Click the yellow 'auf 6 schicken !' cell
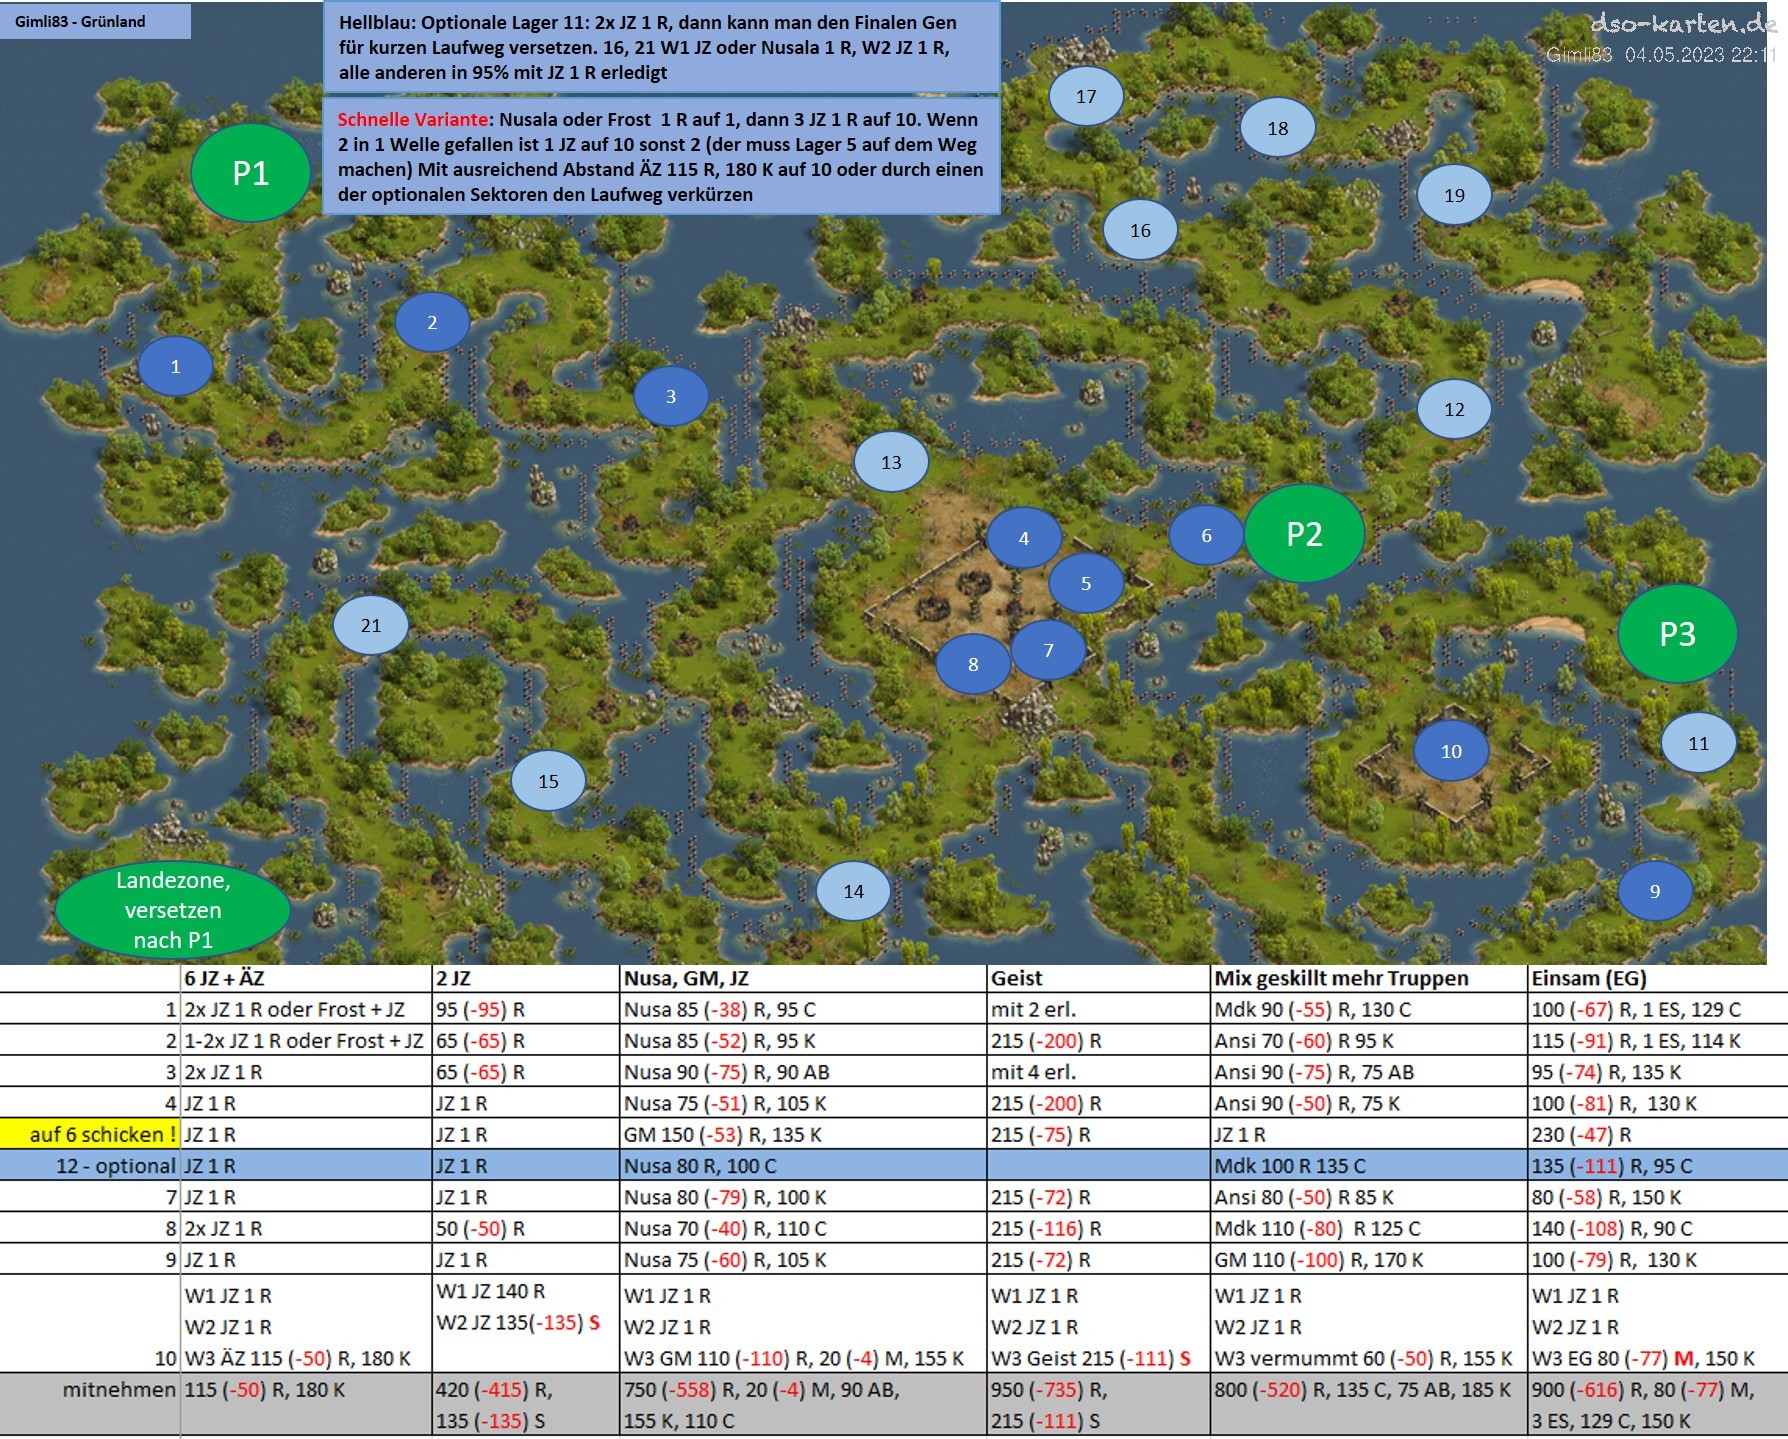 pyautogui.click(x=90, y=1134)
